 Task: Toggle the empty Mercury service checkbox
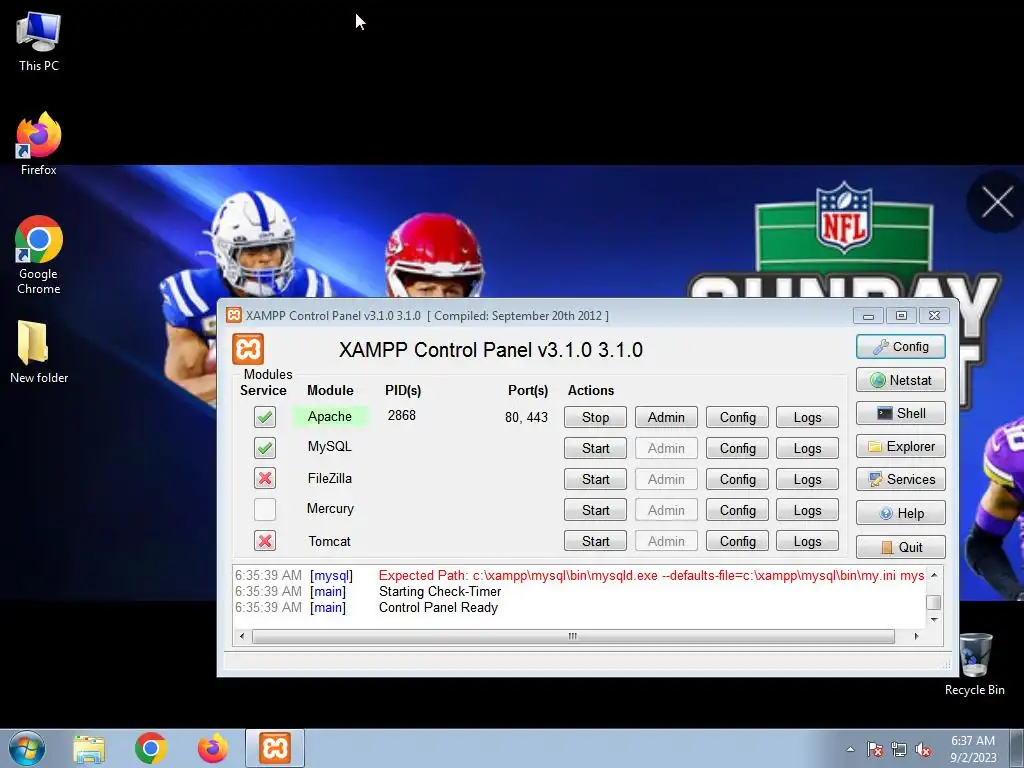[x=264, y=509]
